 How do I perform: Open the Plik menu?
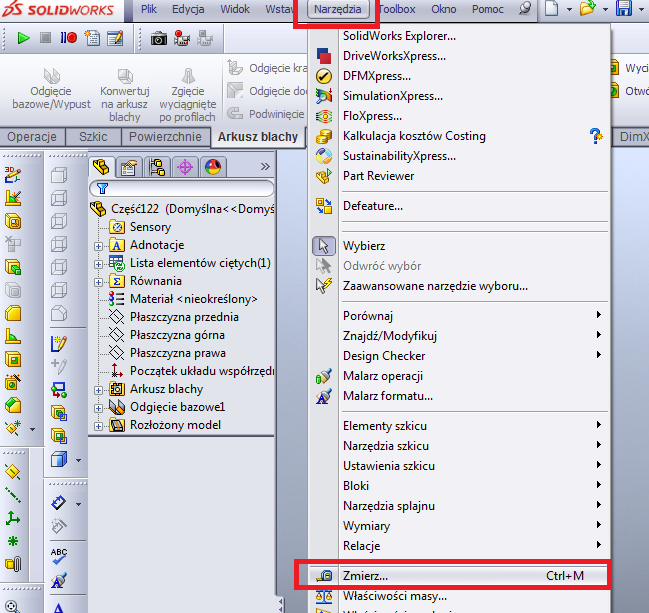[149, 9]
